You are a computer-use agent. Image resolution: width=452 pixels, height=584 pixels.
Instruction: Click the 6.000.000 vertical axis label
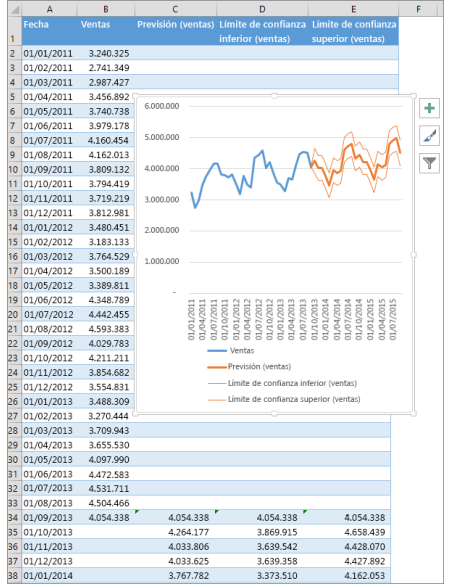[x=162, y=107]
